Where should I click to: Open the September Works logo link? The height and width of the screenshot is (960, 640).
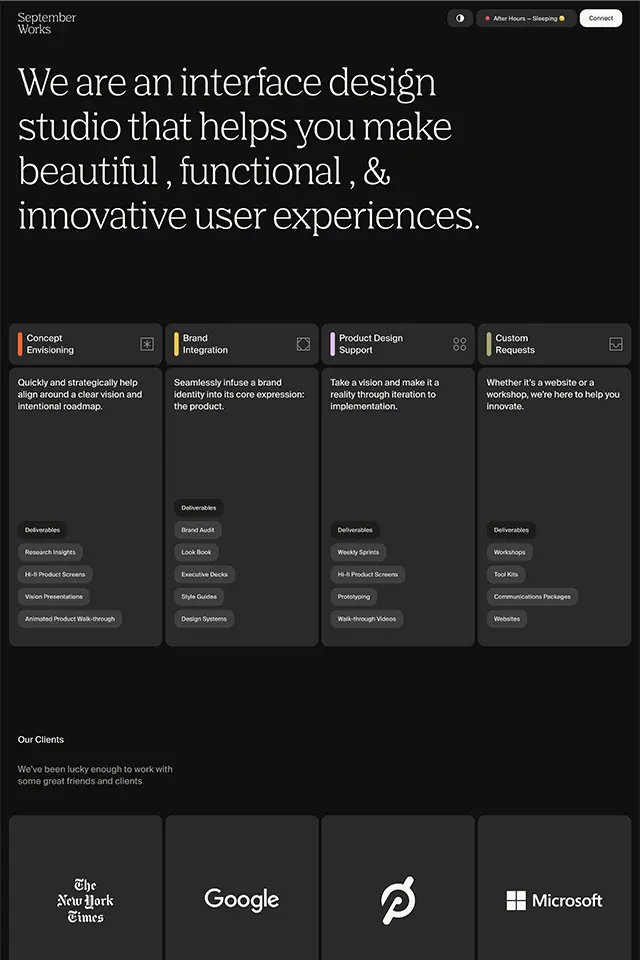click(47, 23)
